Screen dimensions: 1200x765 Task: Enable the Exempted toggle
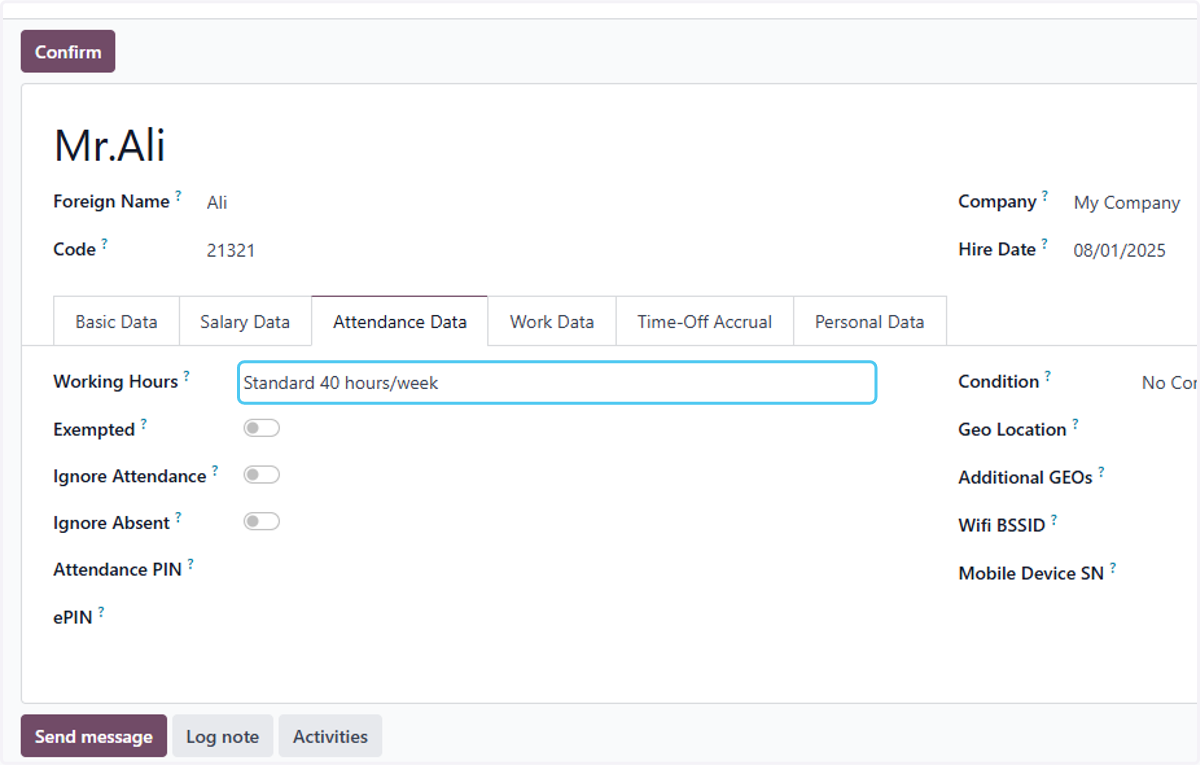pos(261,428)
